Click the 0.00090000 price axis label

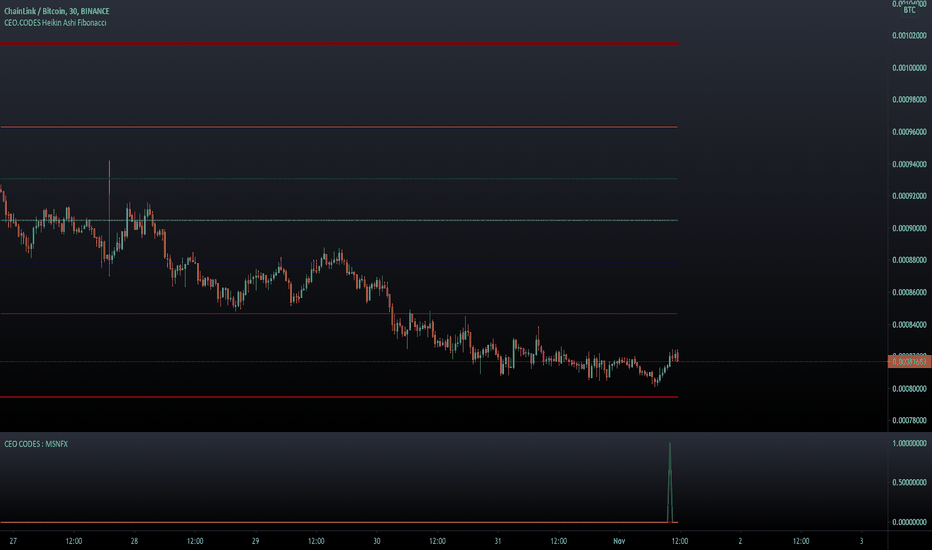pyautogui.click(x=909, y=228)
